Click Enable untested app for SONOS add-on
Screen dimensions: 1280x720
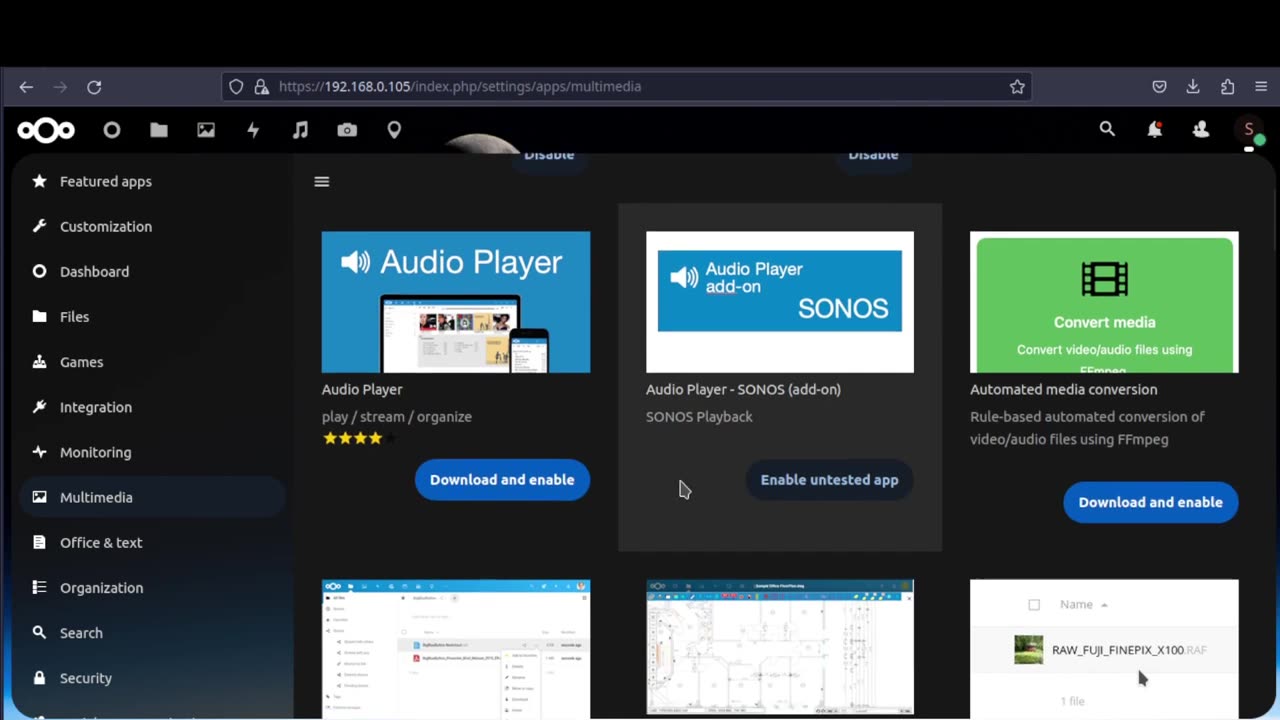click(829, 480)
